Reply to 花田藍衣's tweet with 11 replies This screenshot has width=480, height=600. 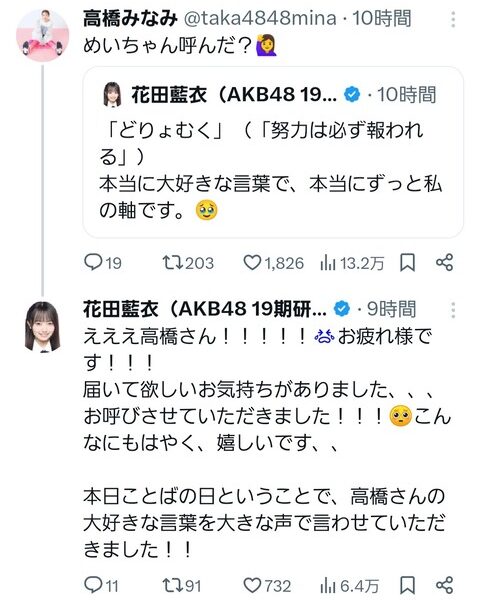click(x=93, y=584)
